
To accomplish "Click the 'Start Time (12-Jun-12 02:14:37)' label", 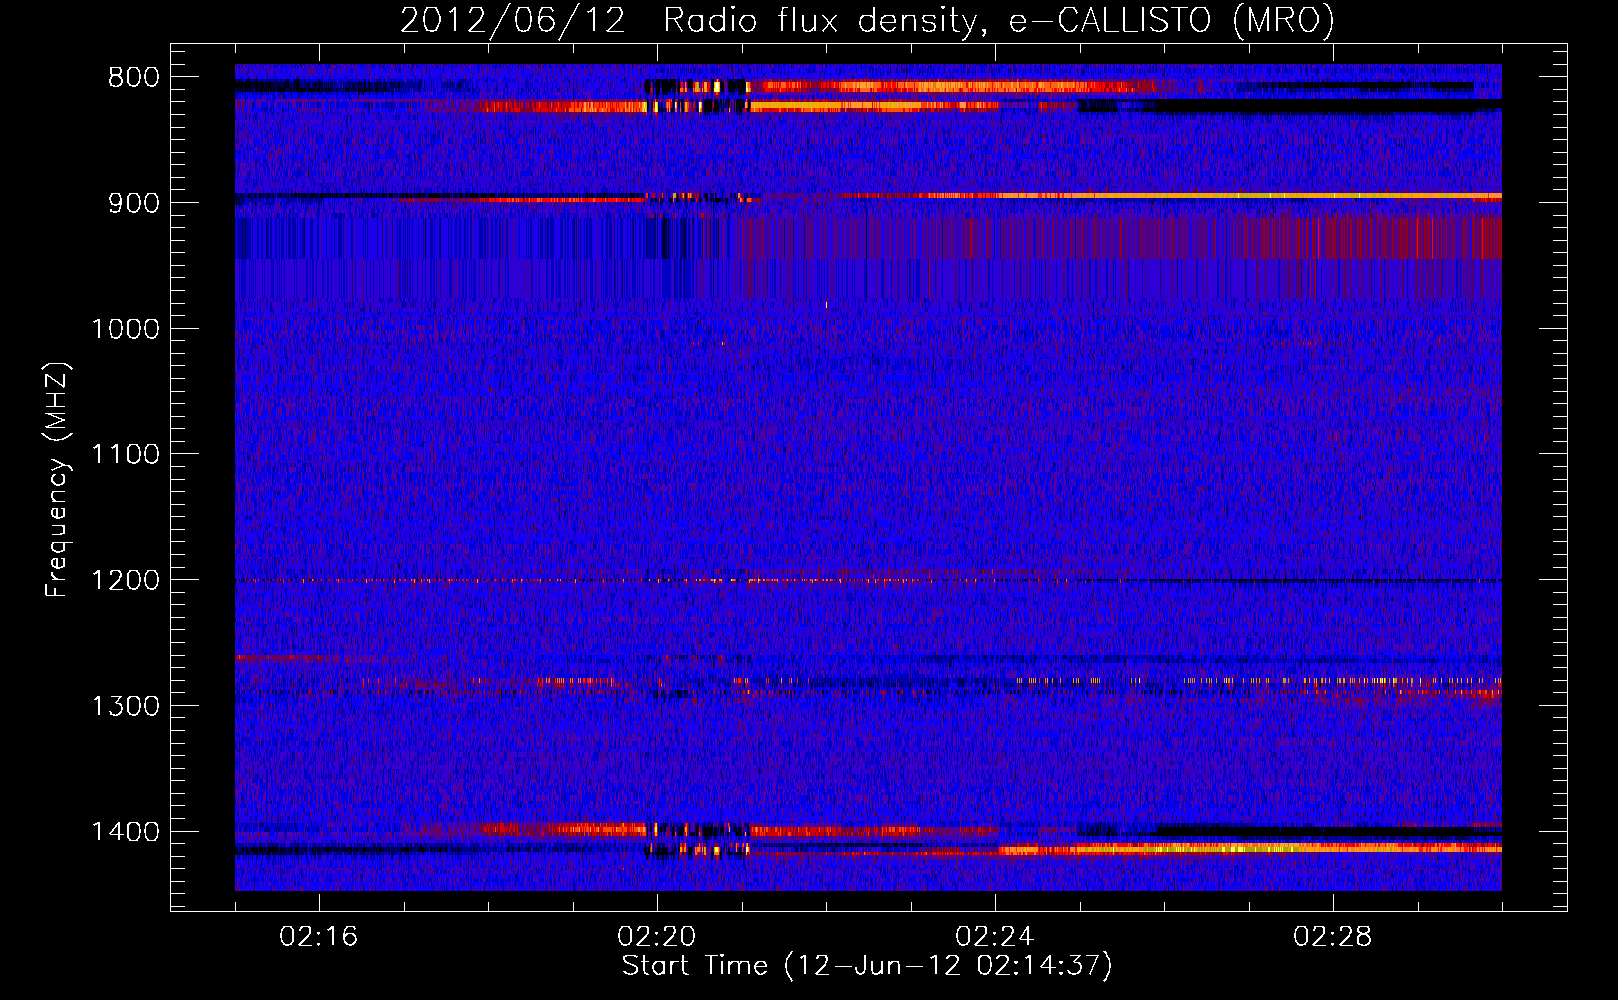I will coord(867,966).
